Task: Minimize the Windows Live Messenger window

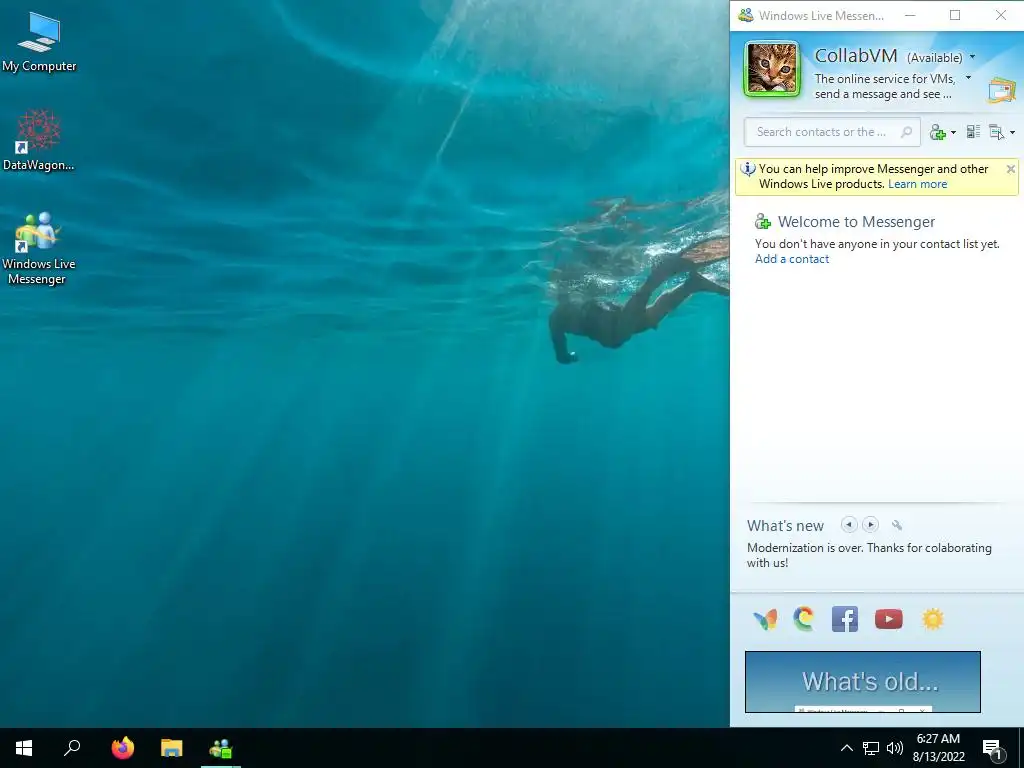Action: (910, 15)
